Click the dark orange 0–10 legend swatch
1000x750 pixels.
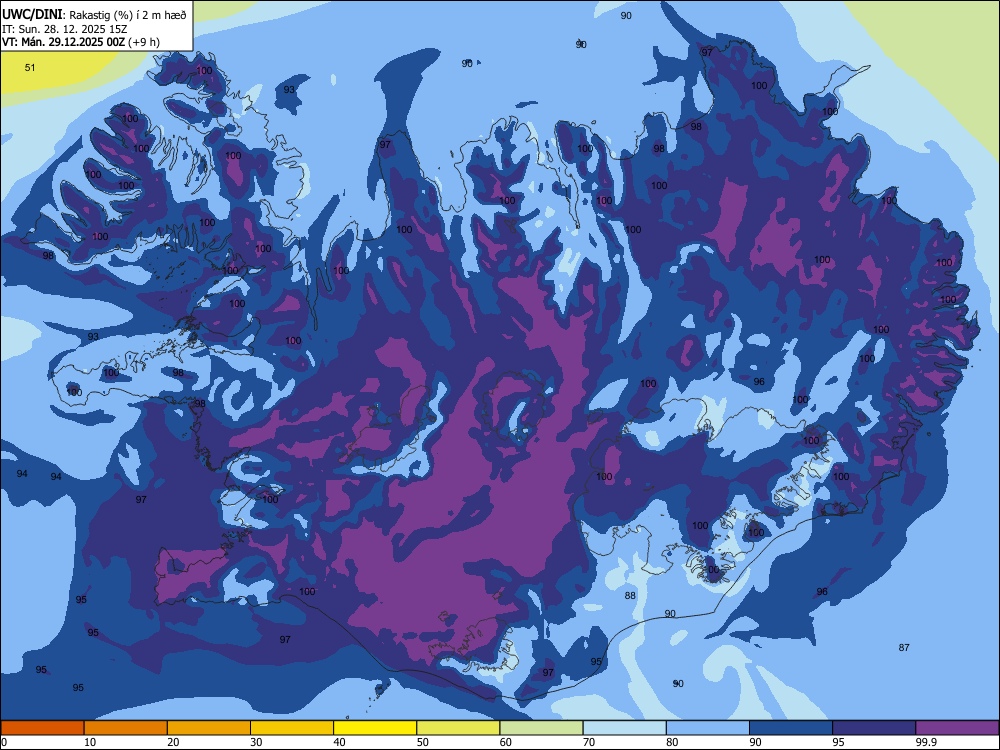[42, 728]
